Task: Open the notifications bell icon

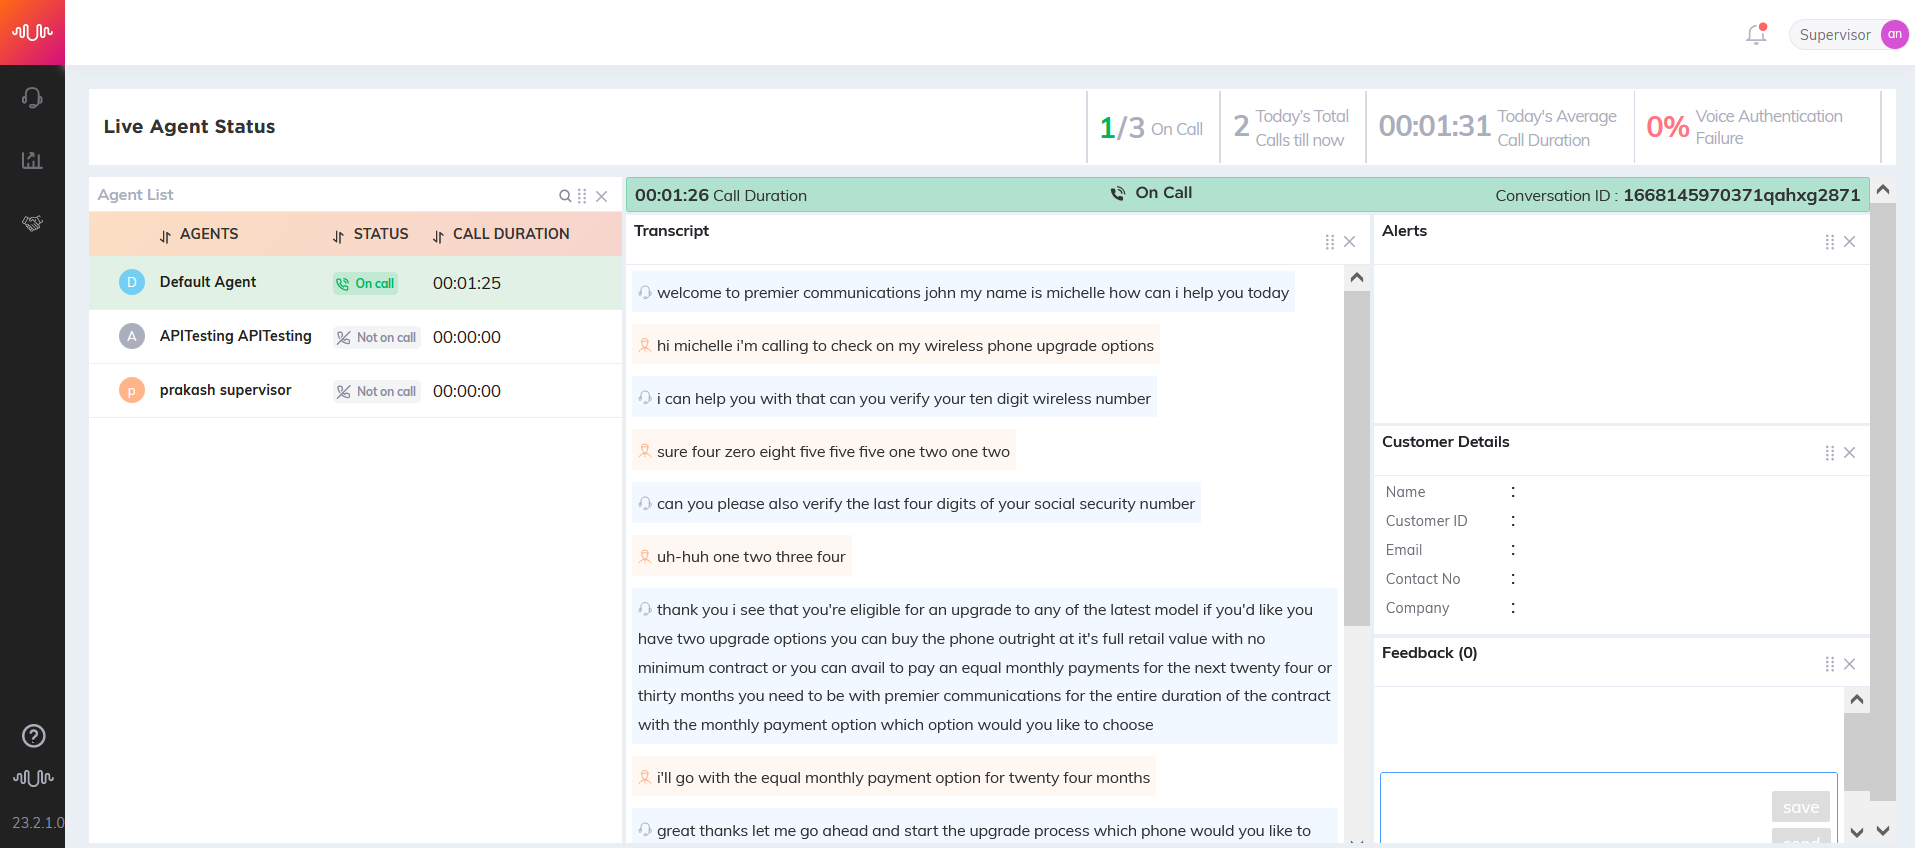Action: pyautogui.click(x=1756, y=34)
